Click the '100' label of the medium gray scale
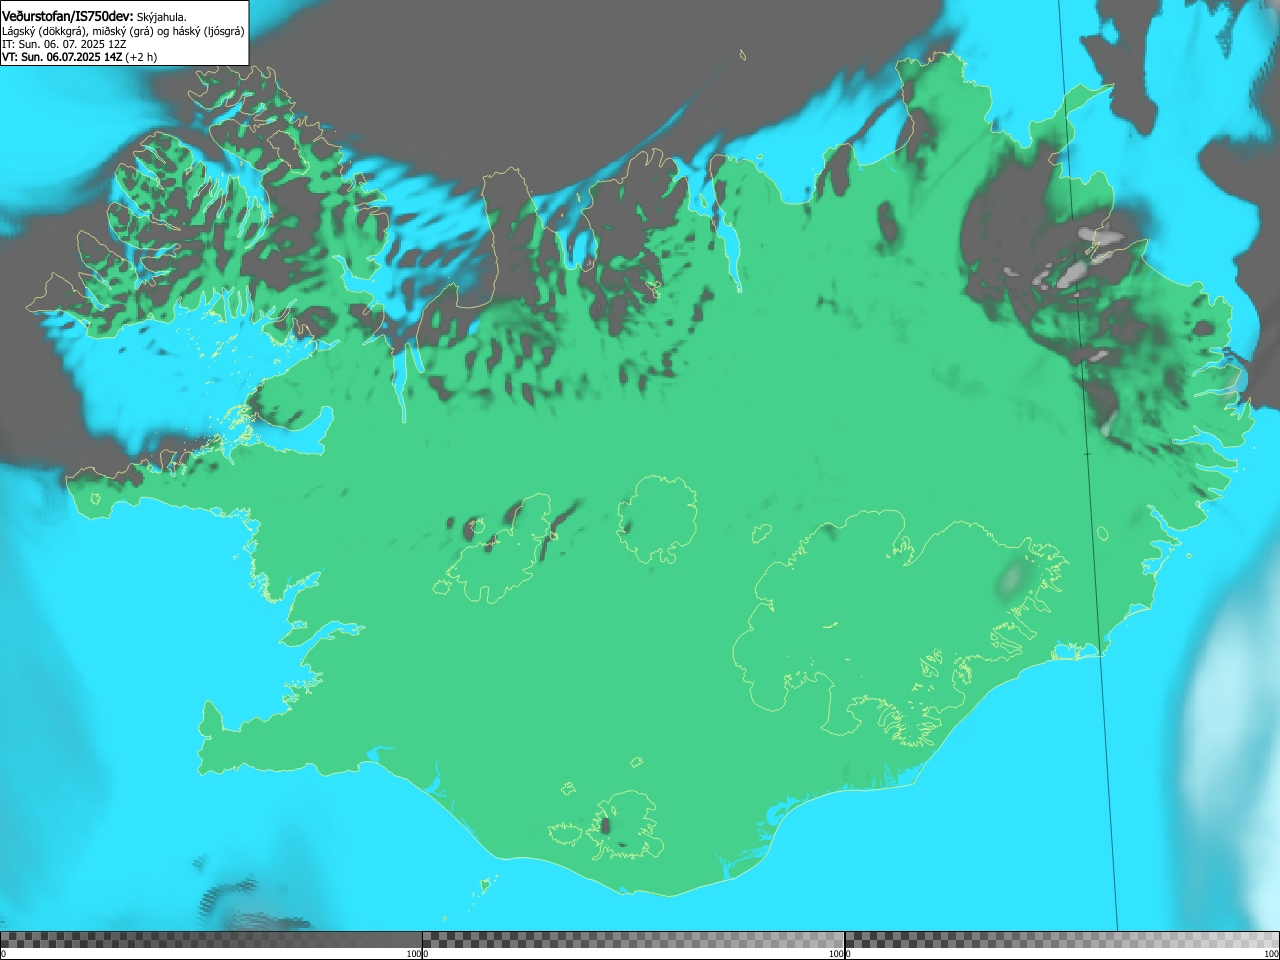This screenshot has height=960, width=1280. point(835,954)
